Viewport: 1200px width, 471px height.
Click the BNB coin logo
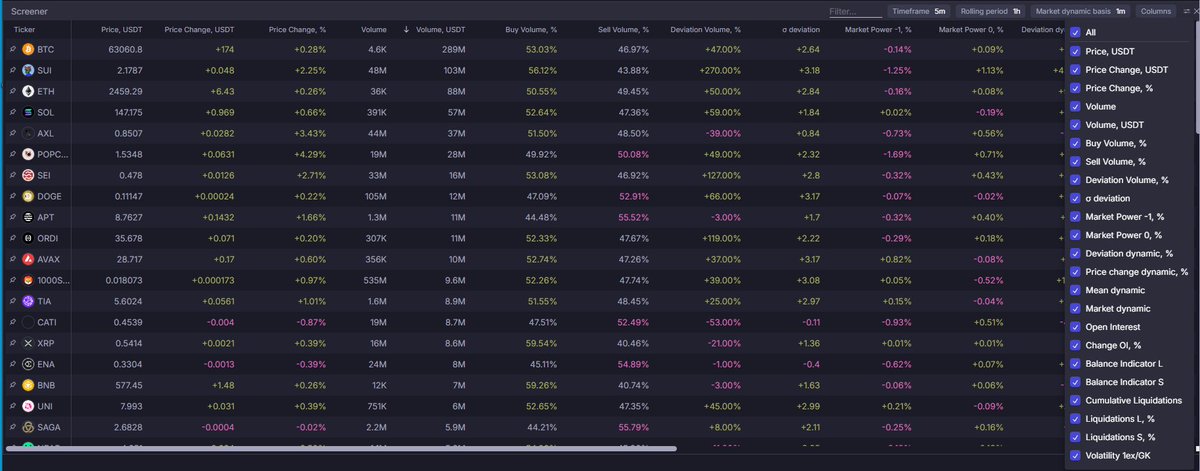(x=28, y=385)
